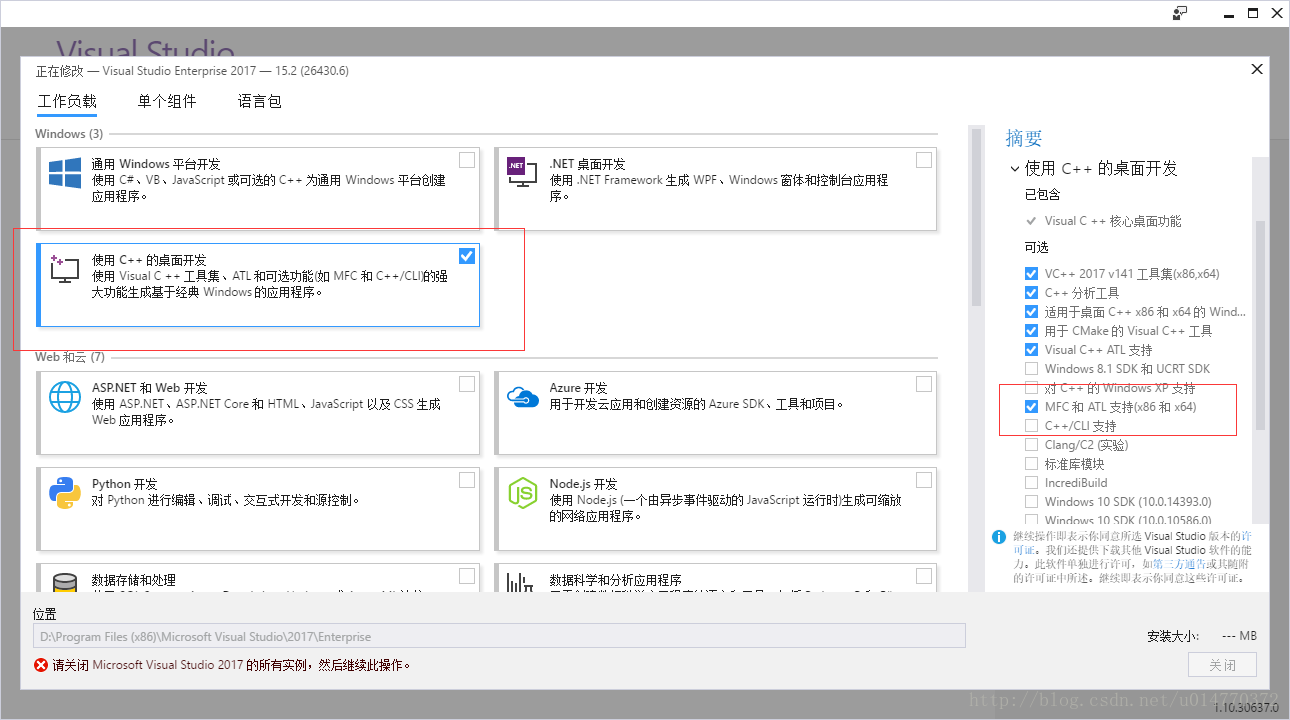The image size is (1290, 720).
Task: Click the Node.js hexagon icon
Action: (x=523, y=493)
